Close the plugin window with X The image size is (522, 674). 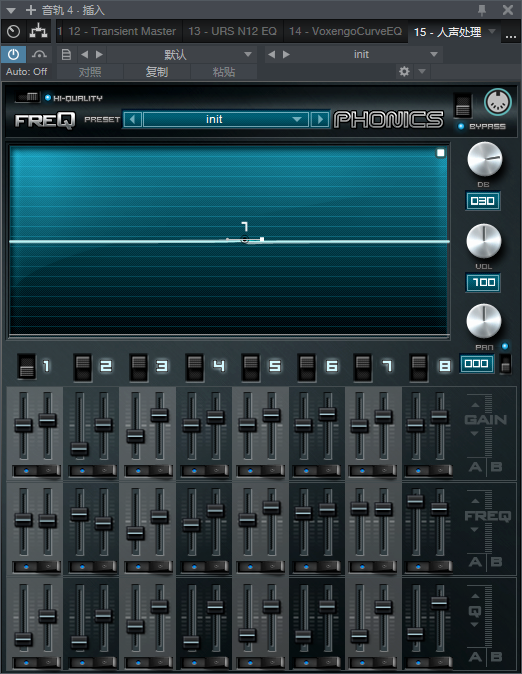pyautogui.click(x=508, y=10)
